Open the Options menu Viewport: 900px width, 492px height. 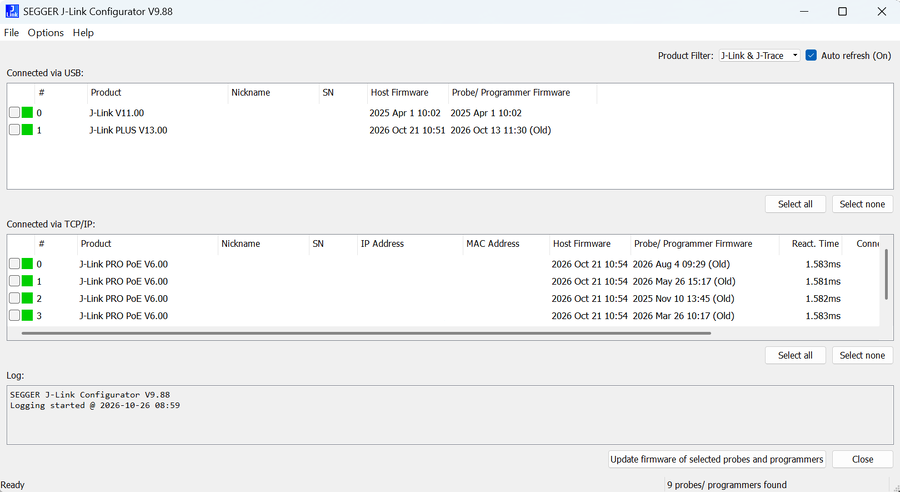(x=46, y=33)
